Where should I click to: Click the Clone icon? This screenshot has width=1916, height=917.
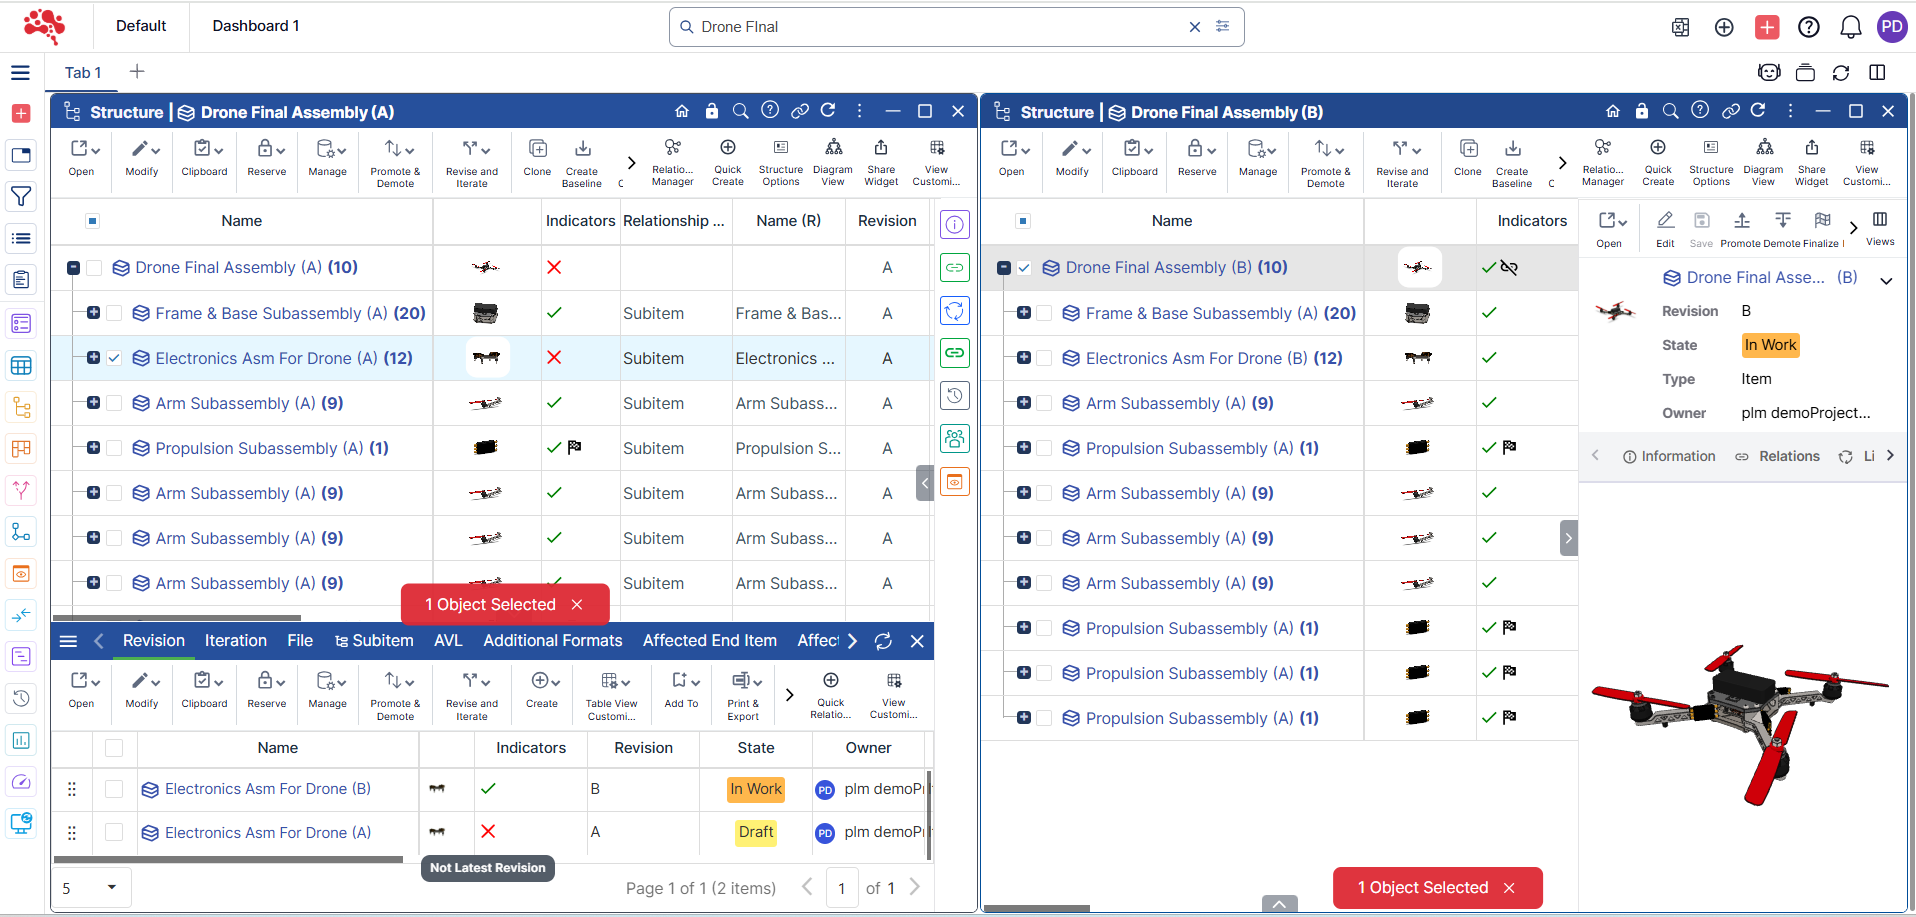click(x=537, y=161)
